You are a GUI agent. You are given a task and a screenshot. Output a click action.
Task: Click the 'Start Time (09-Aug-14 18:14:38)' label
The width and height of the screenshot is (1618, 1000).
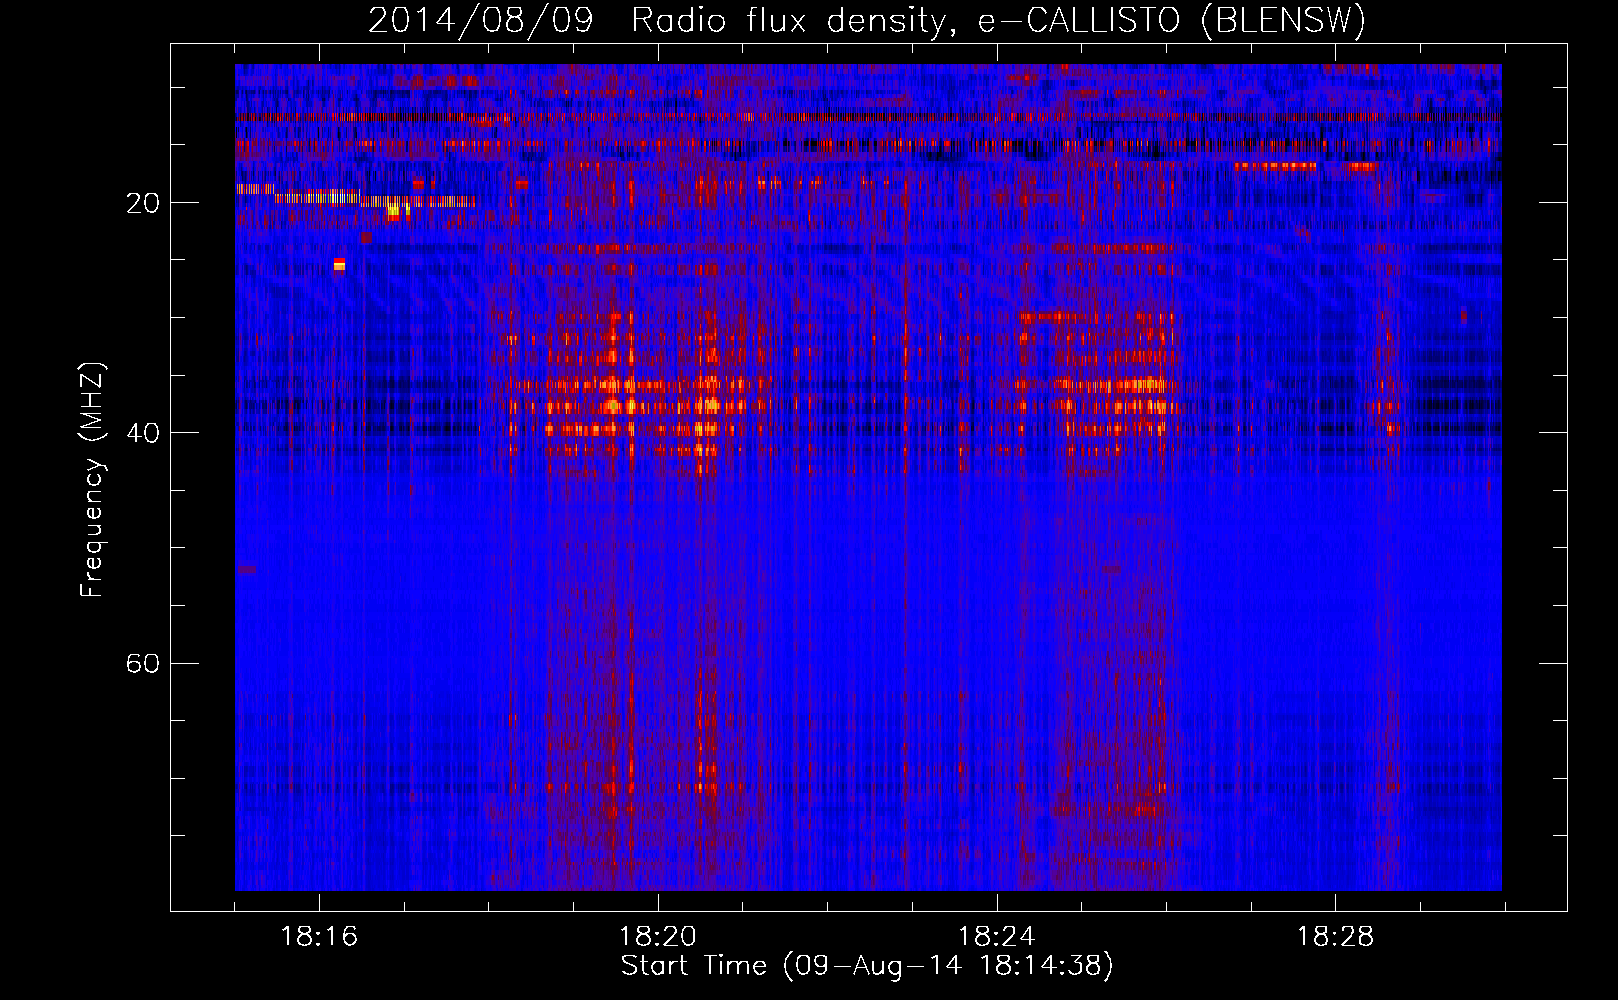867,966
